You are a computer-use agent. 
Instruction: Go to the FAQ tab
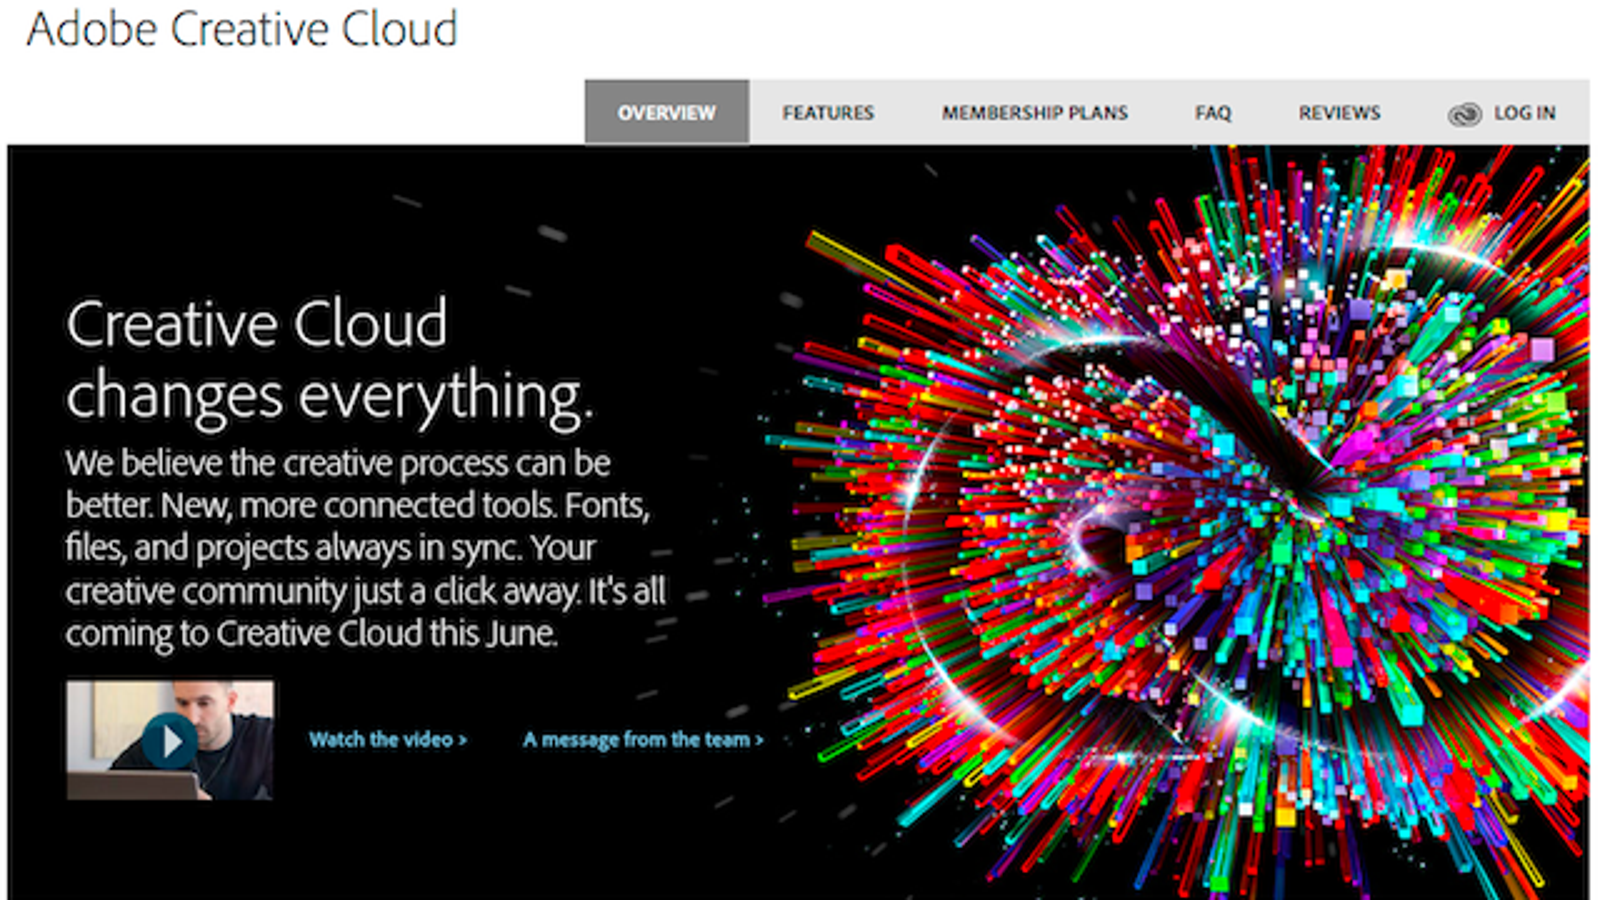point(1213,113)
